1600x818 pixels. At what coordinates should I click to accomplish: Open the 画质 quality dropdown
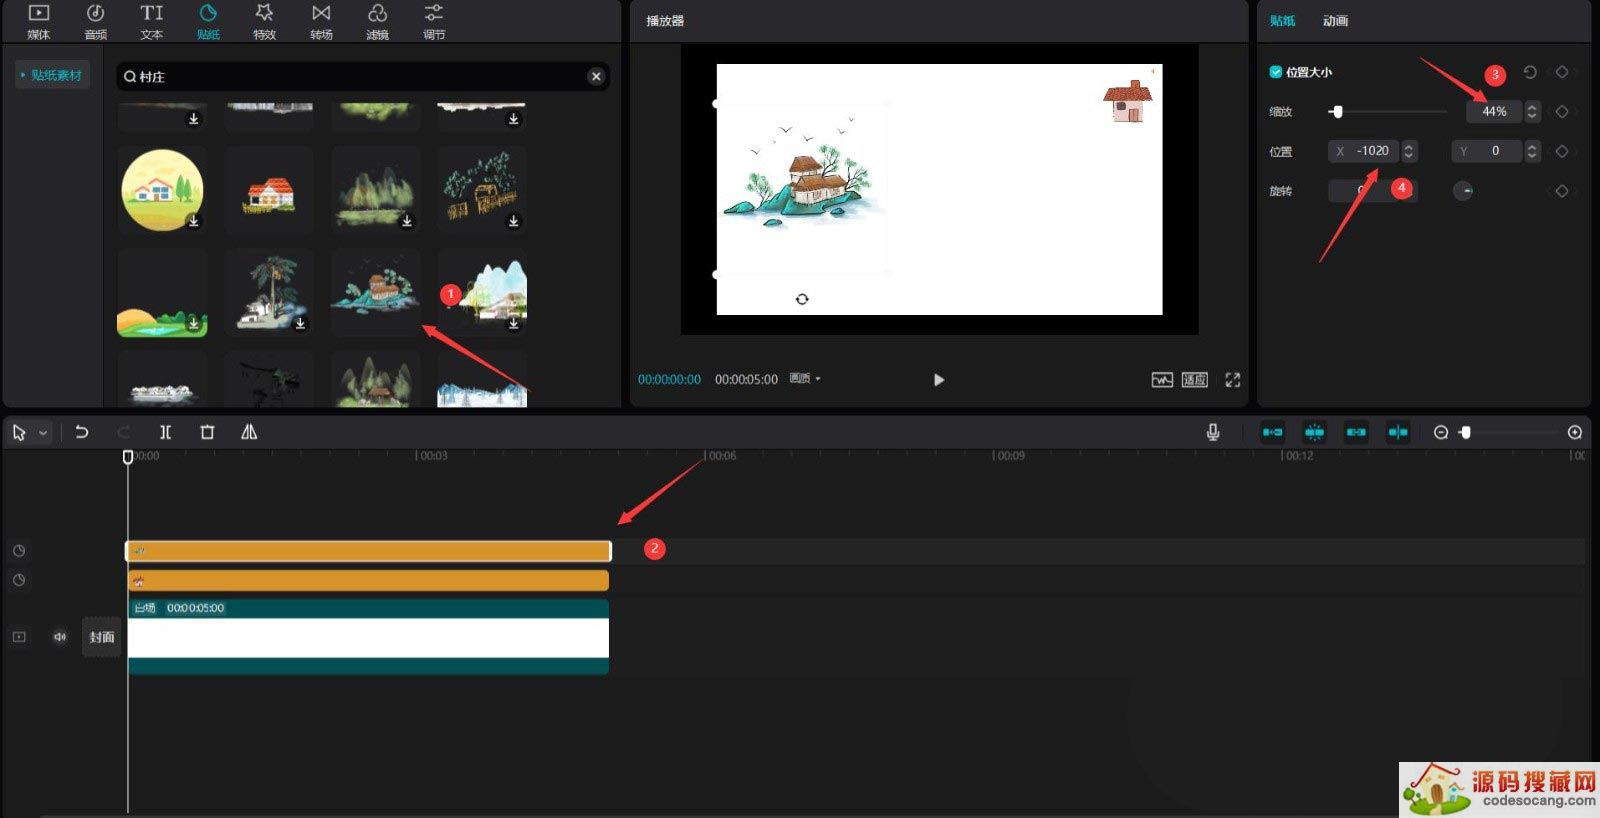805,379
